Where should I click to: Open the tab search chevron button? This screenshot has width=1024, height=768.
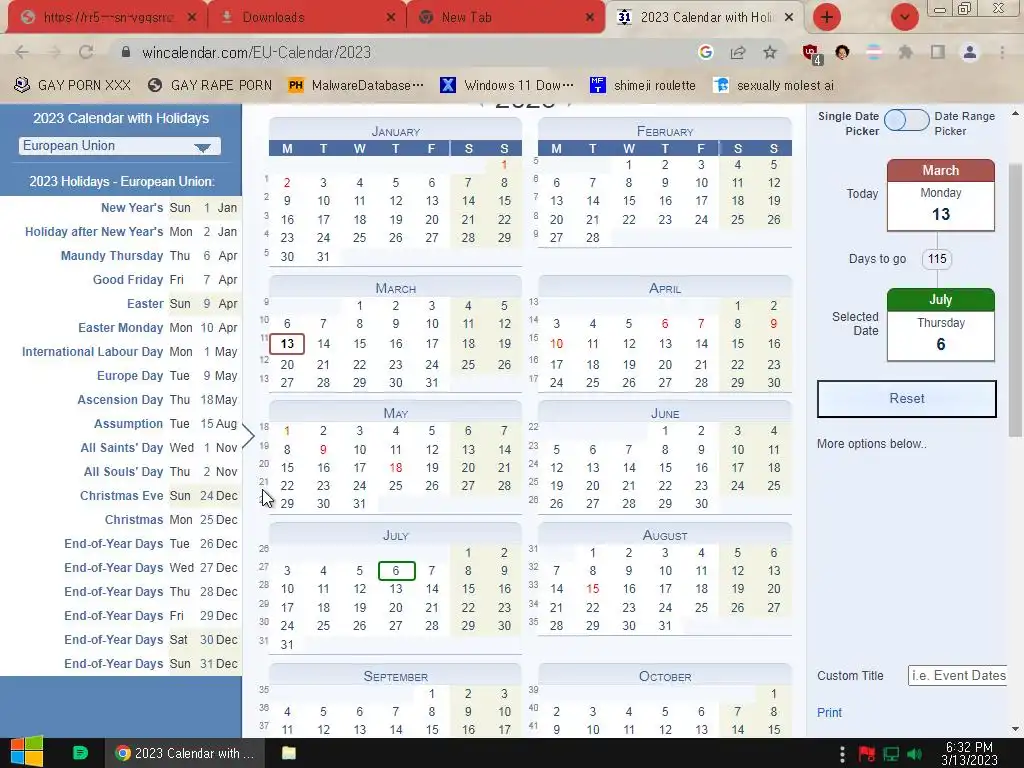tap(904, 17)
